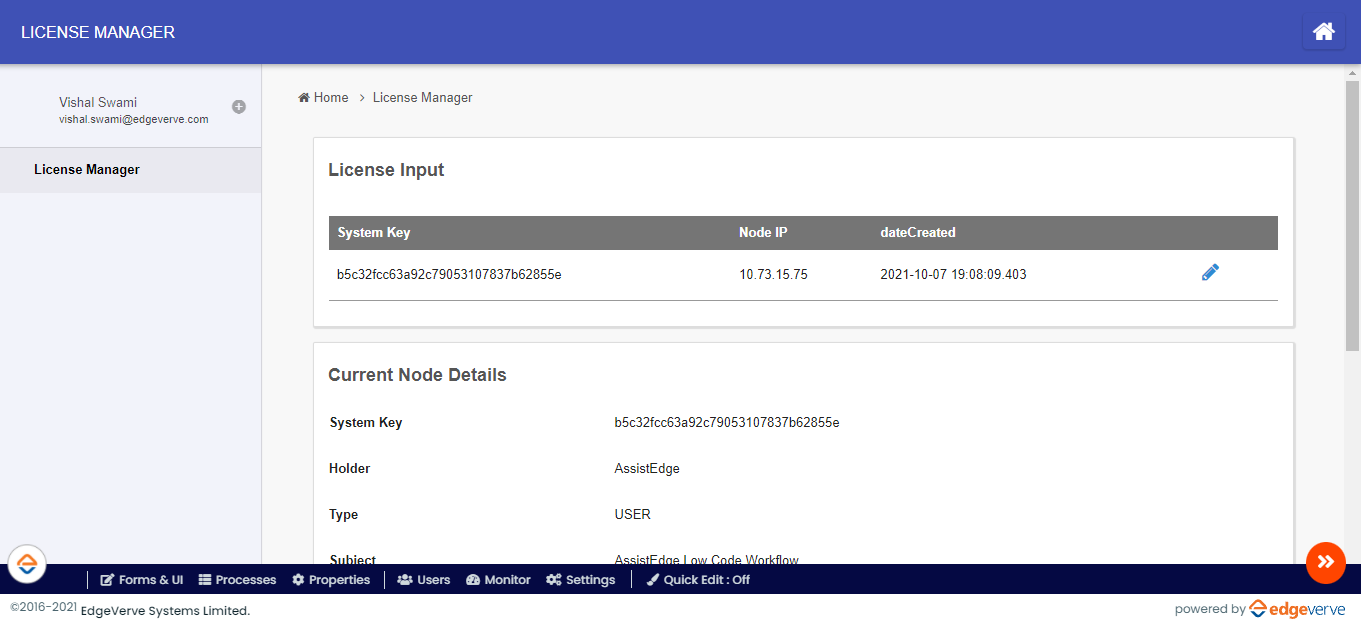1366x619 pixels.
Task: Click the vertical page scrollbar thumb
Action: coord(1352,215)
